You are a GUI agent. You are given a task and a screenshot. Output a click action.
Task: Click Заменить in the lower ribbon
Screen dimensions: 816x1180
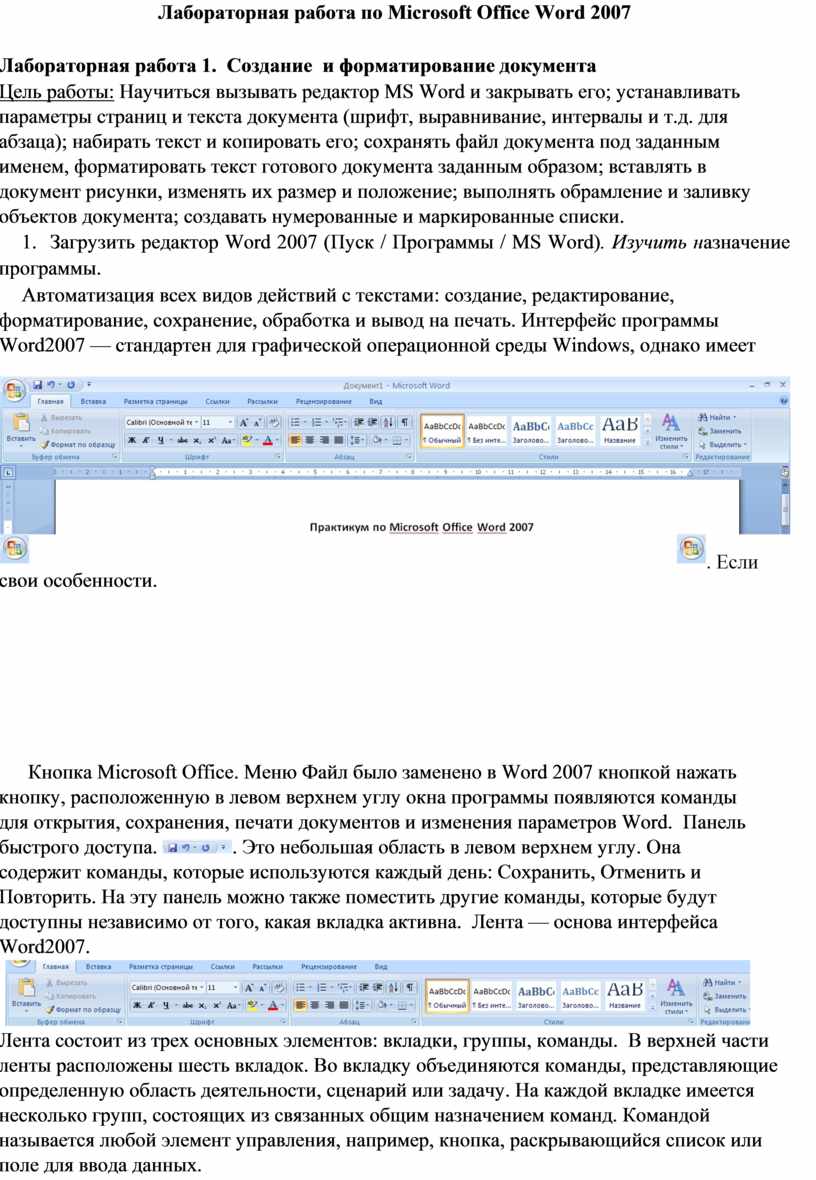tap(724, 996)
